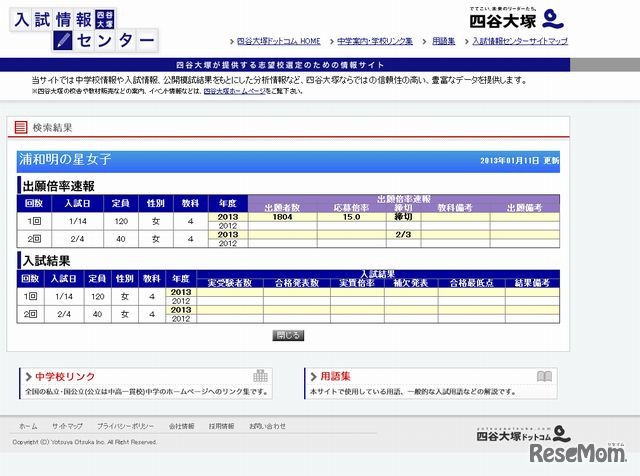Open 中学案内・学校リンク集 link
This screenshot has width=640, height=476.
(375, 41)
